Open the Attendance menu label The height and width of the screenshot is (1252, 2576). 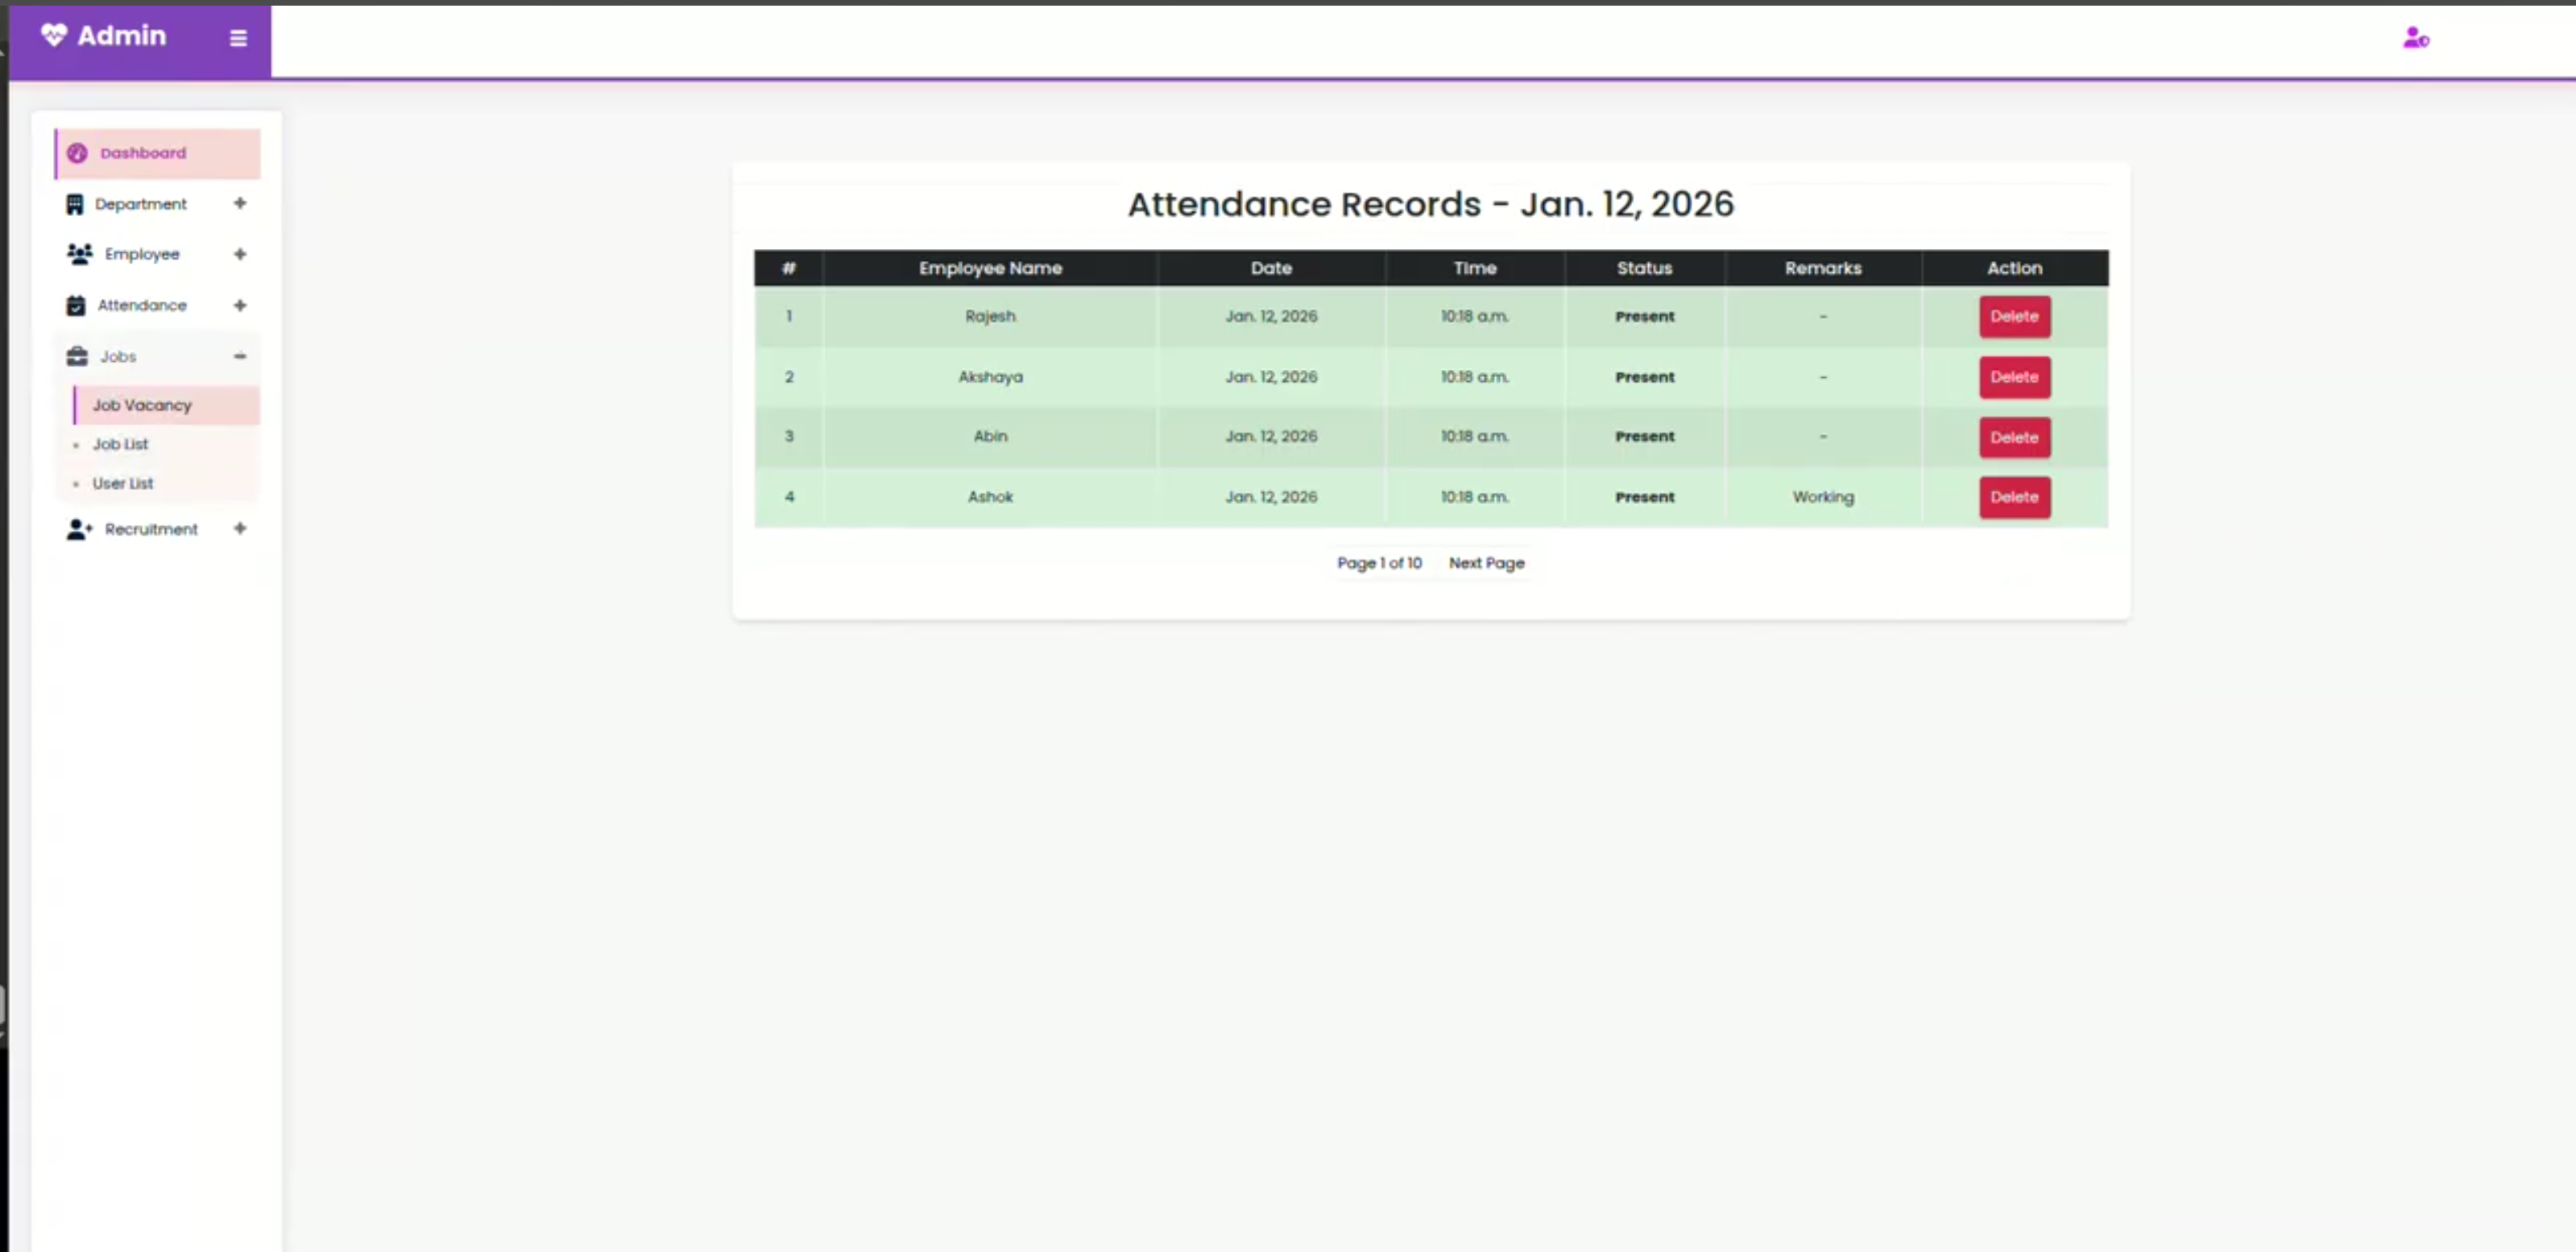(142, 305)
